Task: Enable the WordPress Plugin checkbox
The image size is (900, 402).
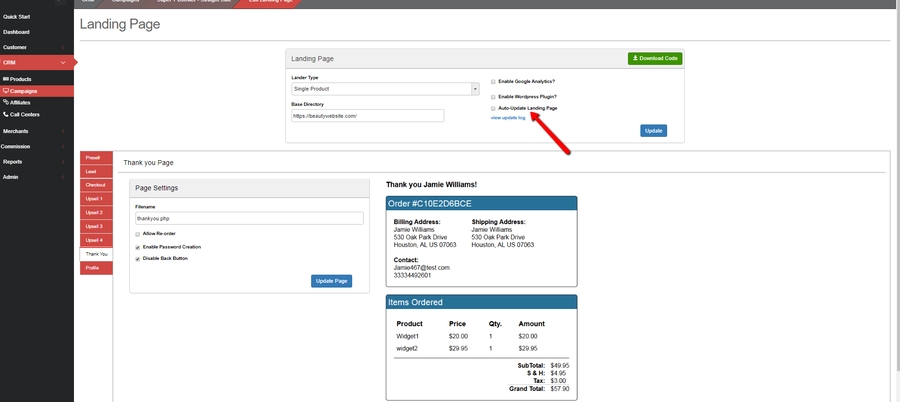Action: (x=492, y=96)
